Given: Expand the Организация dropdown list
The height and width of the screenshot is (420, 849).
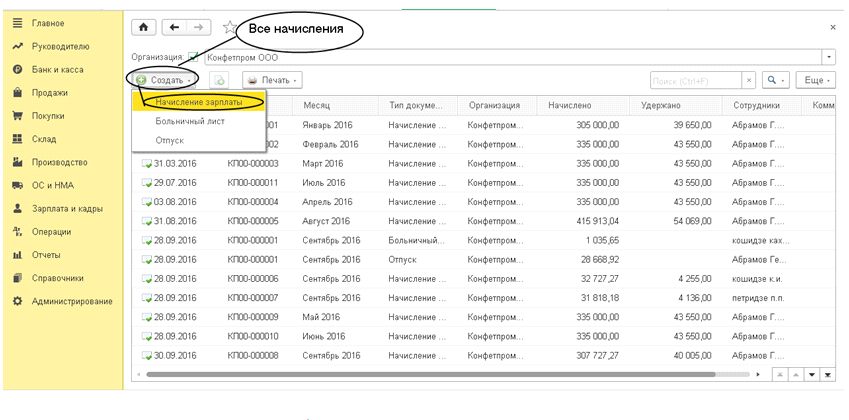Looking at the screenshot, I should pos(829,57).
